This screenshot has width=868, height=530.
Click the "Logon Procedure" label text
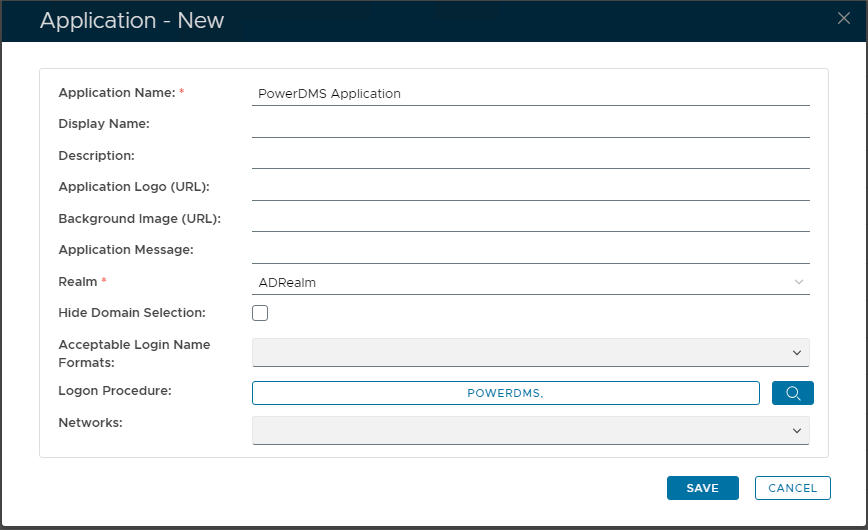pos(115,391)
